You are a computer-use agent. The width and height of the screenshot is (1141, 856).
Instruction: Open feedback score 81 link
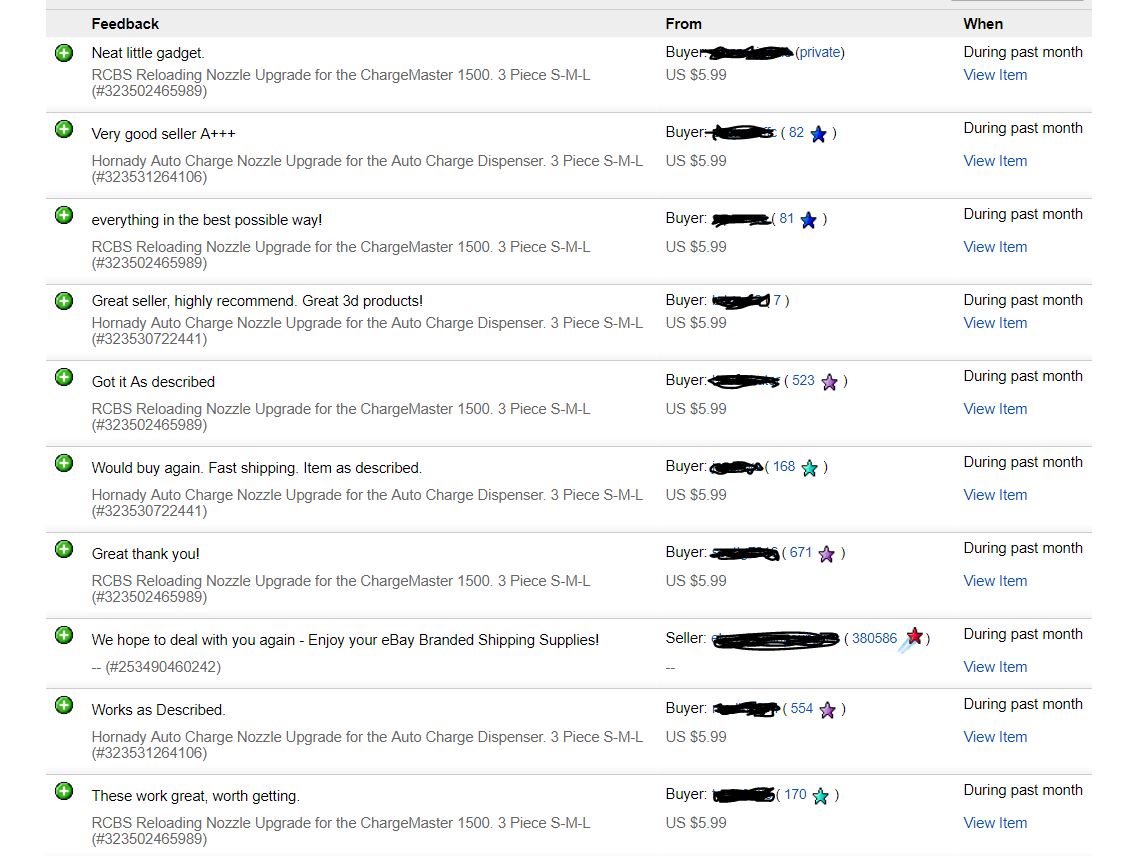click(786, 219)
